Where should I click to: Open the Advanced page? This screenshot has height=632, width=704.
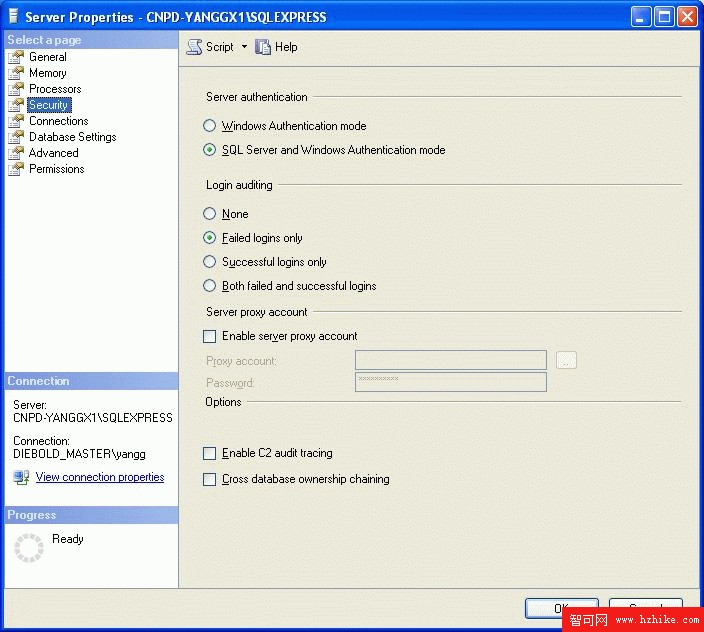[x=53, y=153]
